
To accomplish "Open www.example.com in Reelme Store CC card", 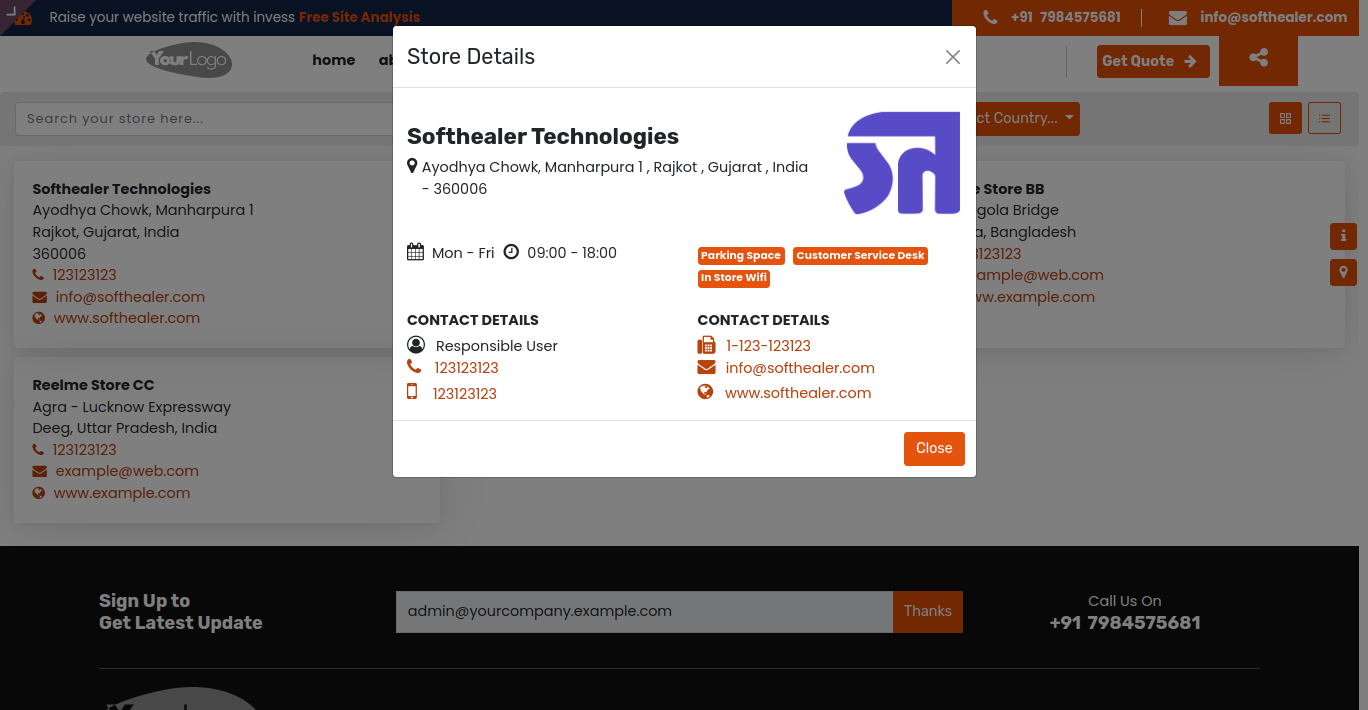I will click(122, 493).
